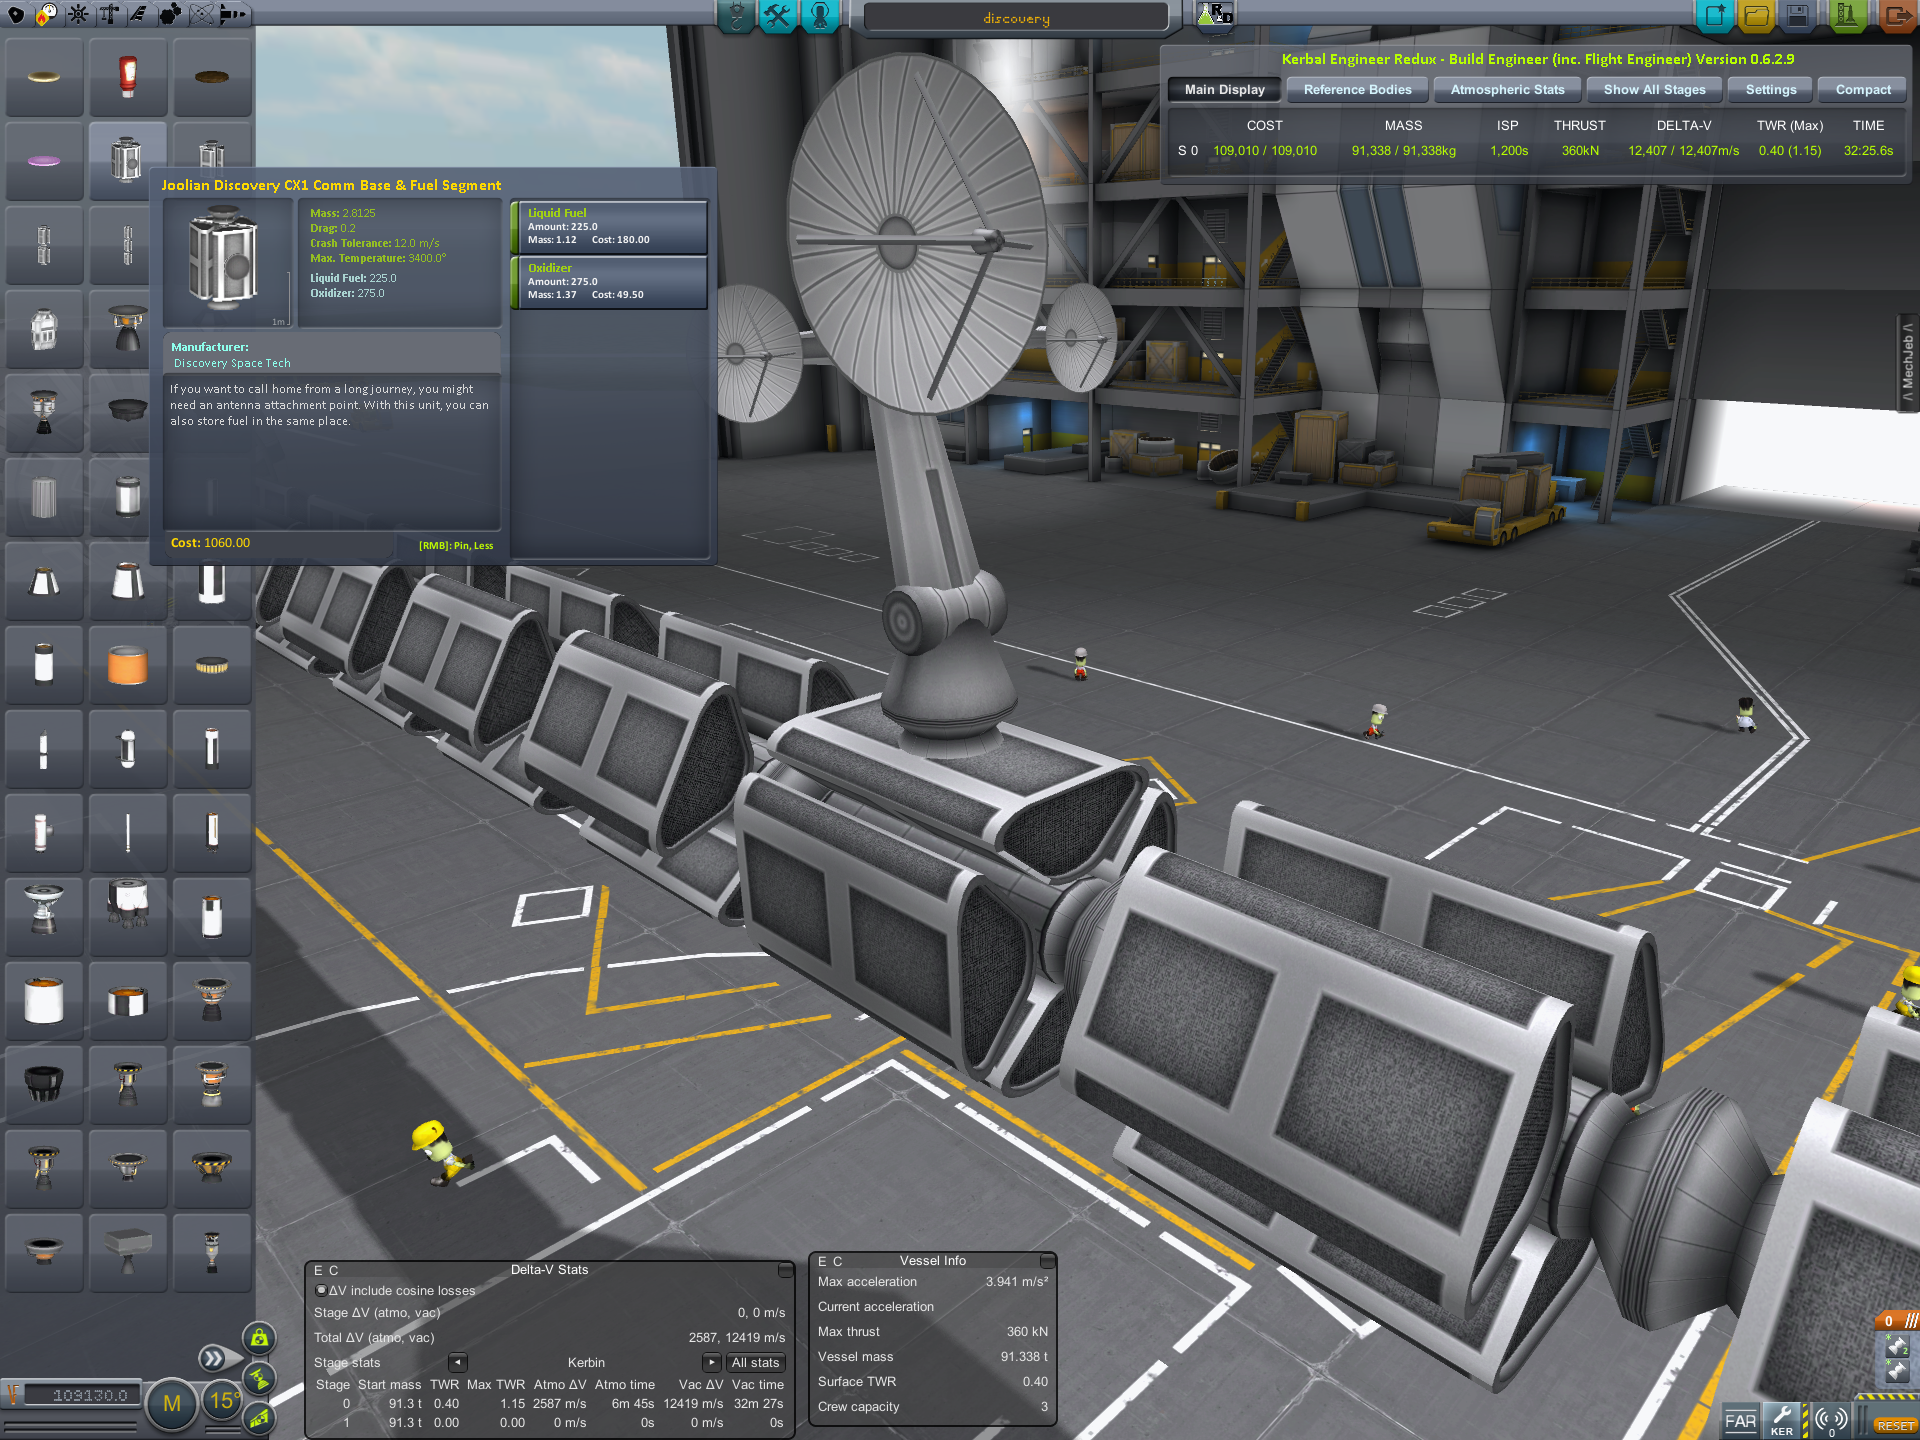The width and height of the screenshot is (1920, 1440).
Task: Open the Build Engineer Settings tab
Action: click(1771, 90)
